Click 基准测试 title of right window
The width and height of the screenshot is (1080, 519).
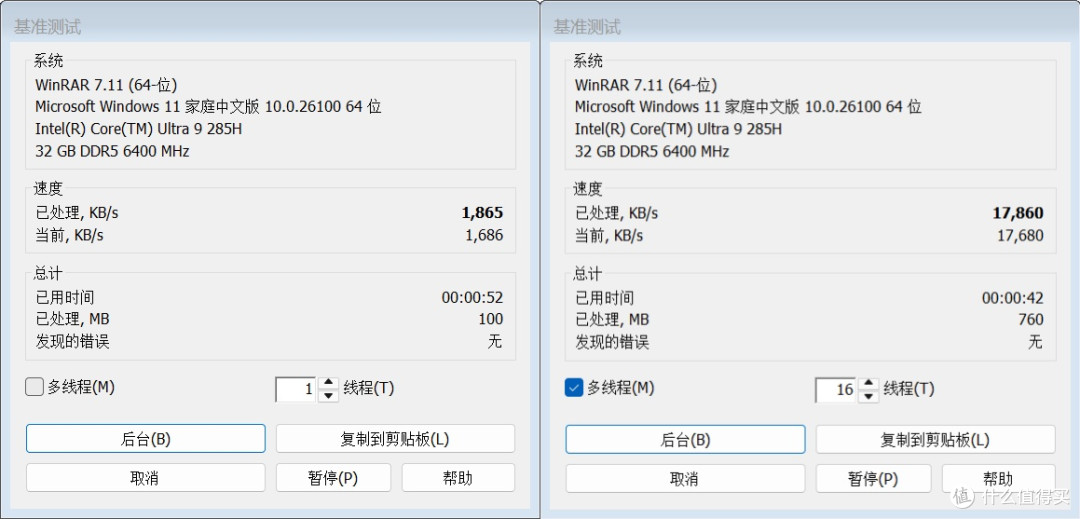[588, 28]
